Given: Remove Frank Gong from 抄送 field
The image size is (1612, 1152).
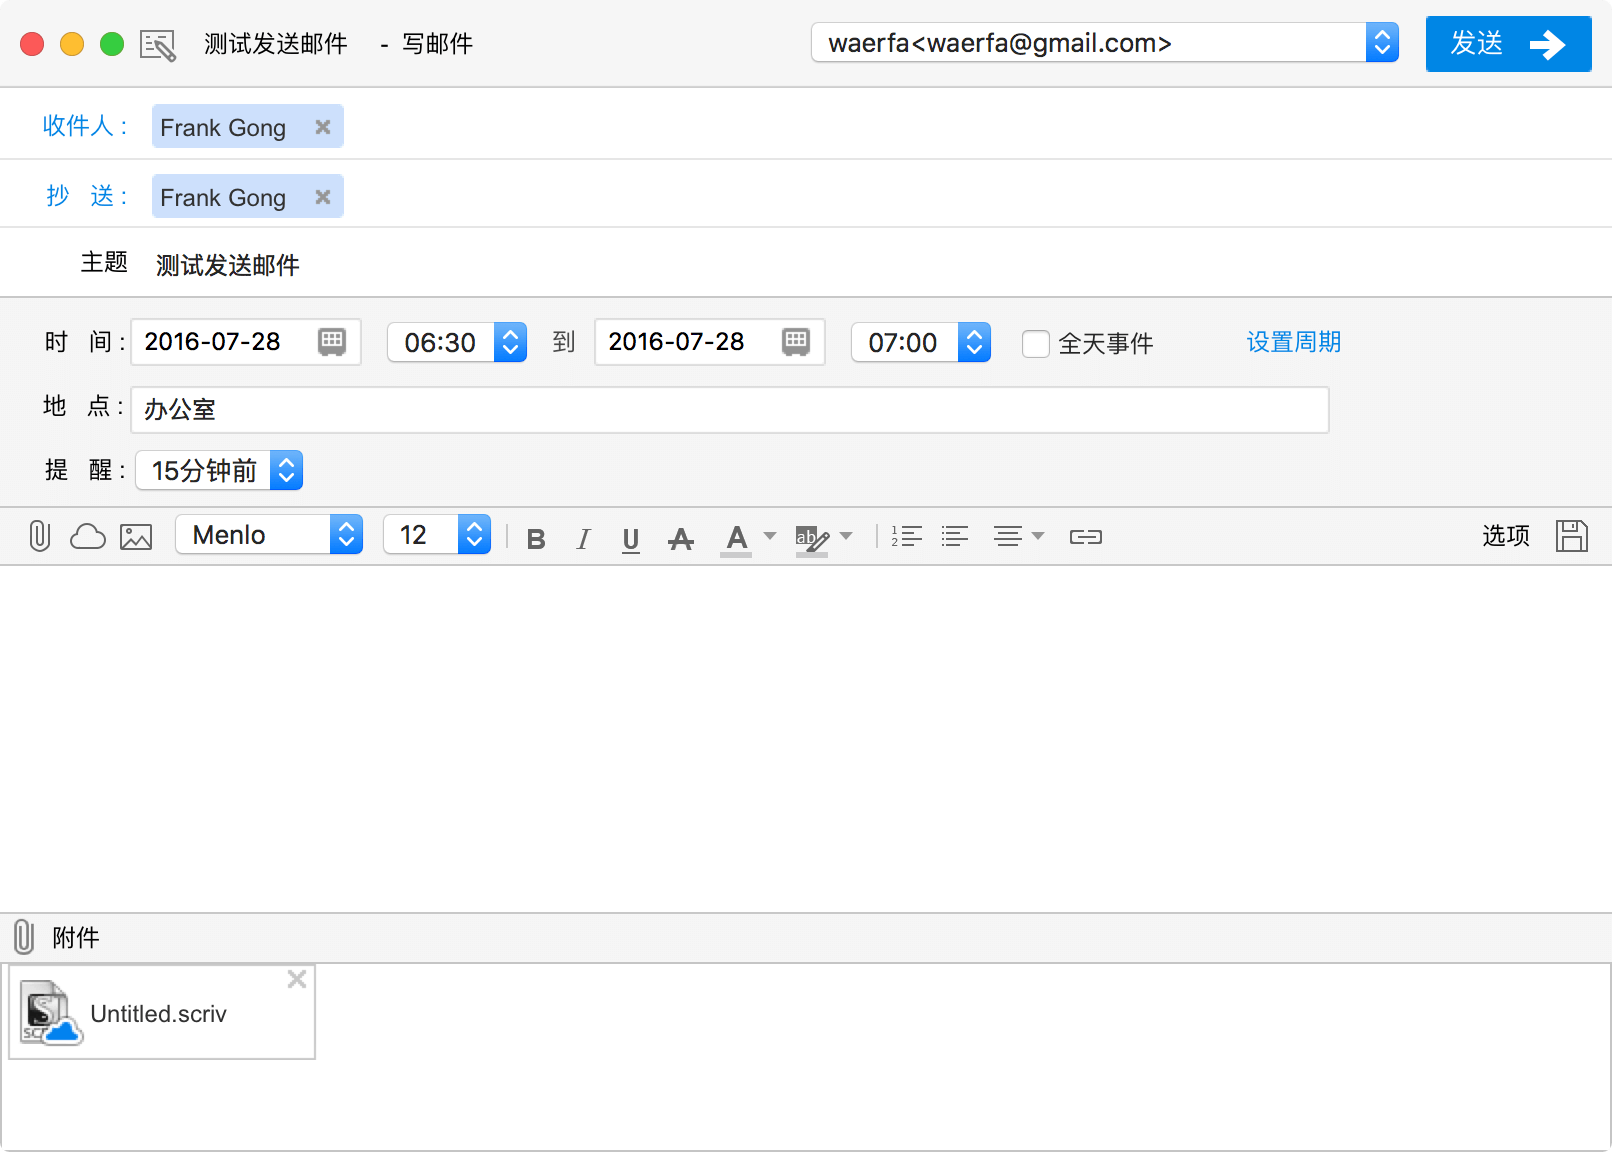Looking at the screenshot, I should point(323,197).
